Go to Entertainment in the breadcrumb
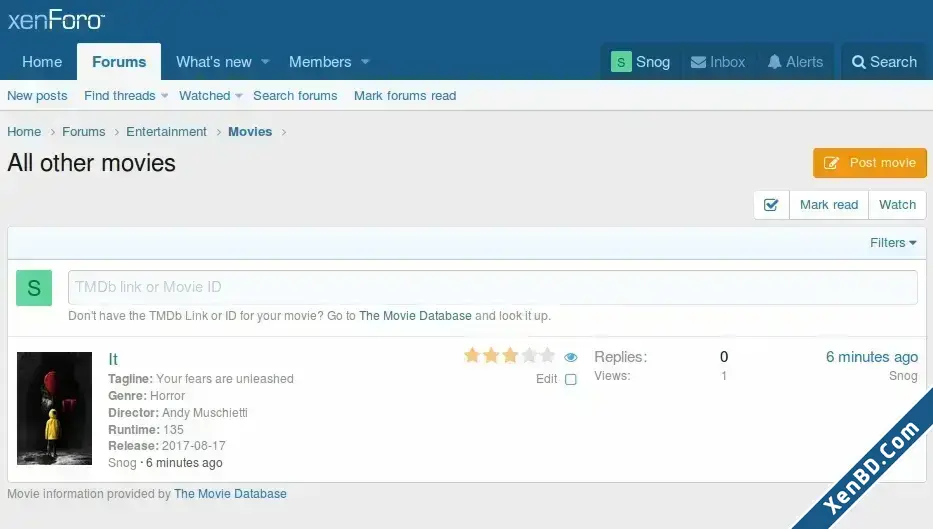The width and height of the screenshot is (933, 529). pyautogui.click(x=167, y=132)
